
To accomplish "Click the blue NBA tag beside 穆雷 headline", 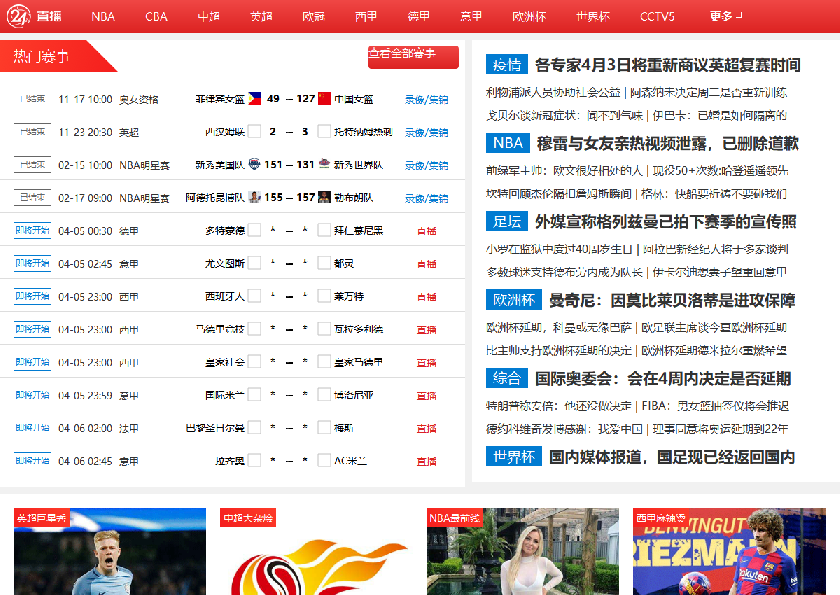I will (508, 142).
